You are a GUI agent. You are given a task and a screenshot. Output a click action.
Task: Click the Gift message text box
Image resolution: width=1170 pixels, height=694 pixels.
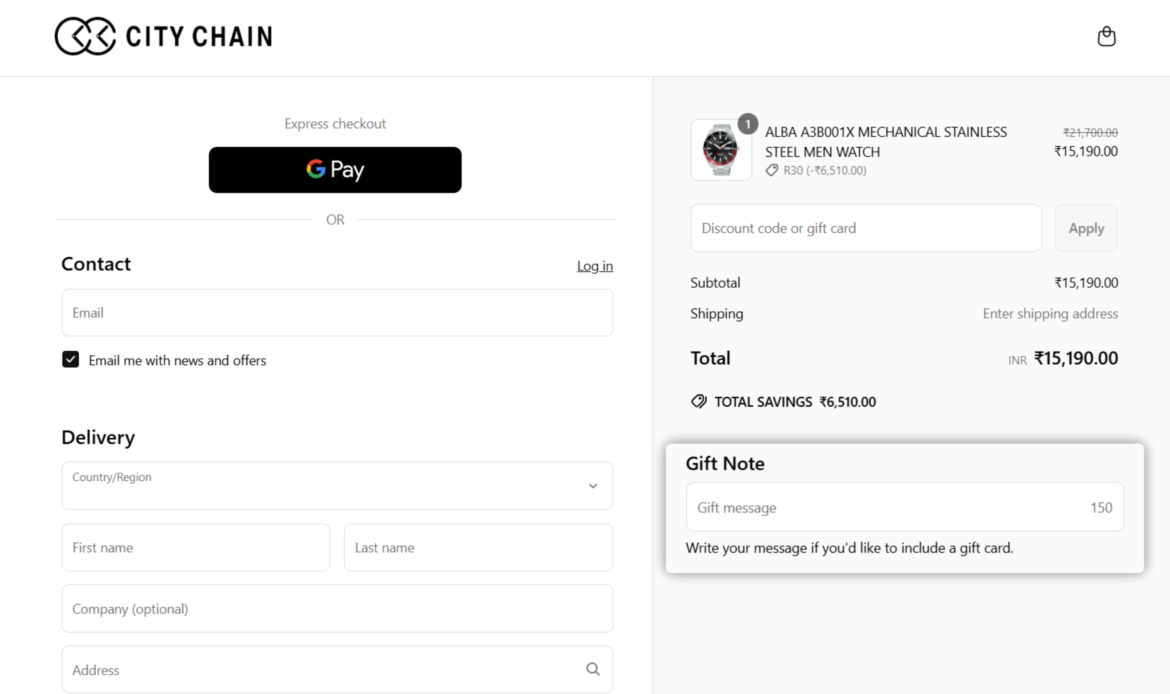click(904, 507)
